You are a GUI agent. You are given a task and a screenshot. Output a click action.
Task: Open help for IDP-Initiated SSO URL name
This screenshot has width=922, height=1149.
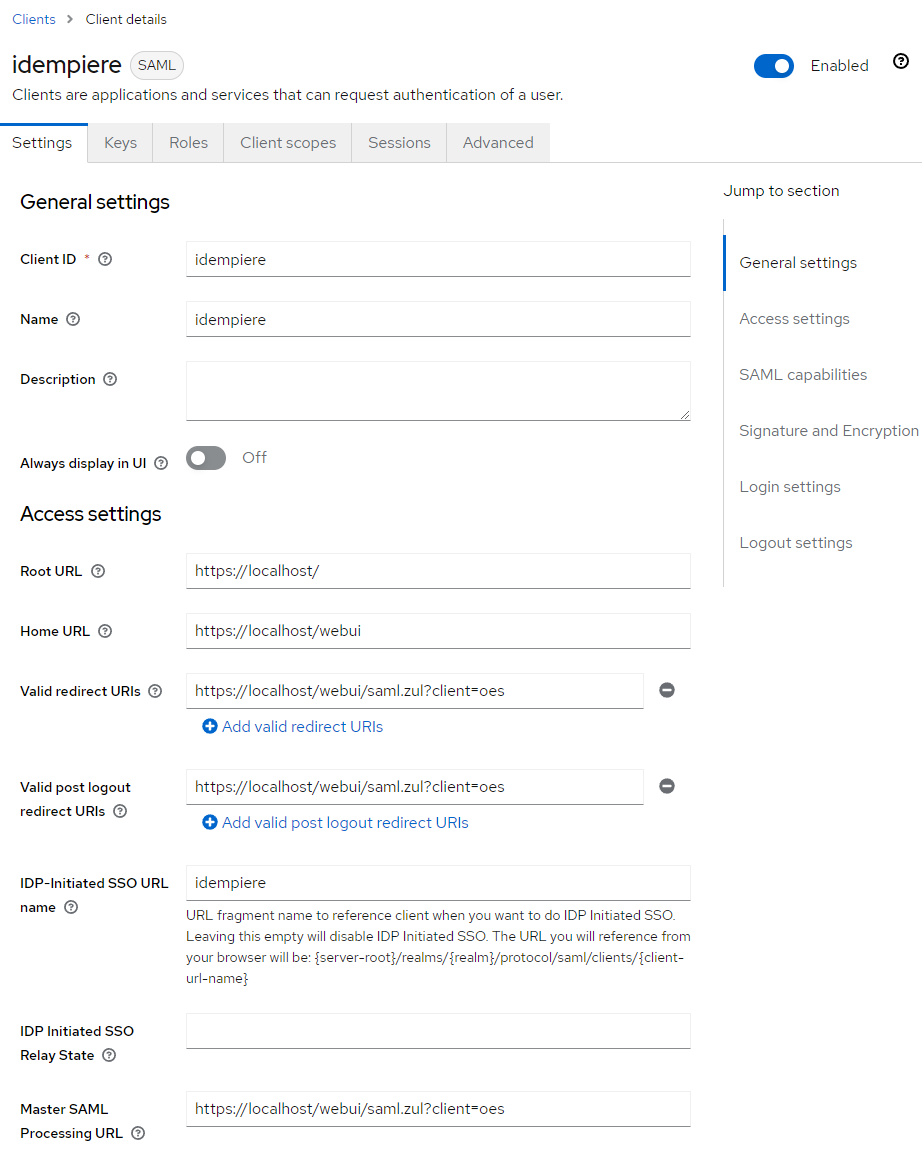point(70,907)
